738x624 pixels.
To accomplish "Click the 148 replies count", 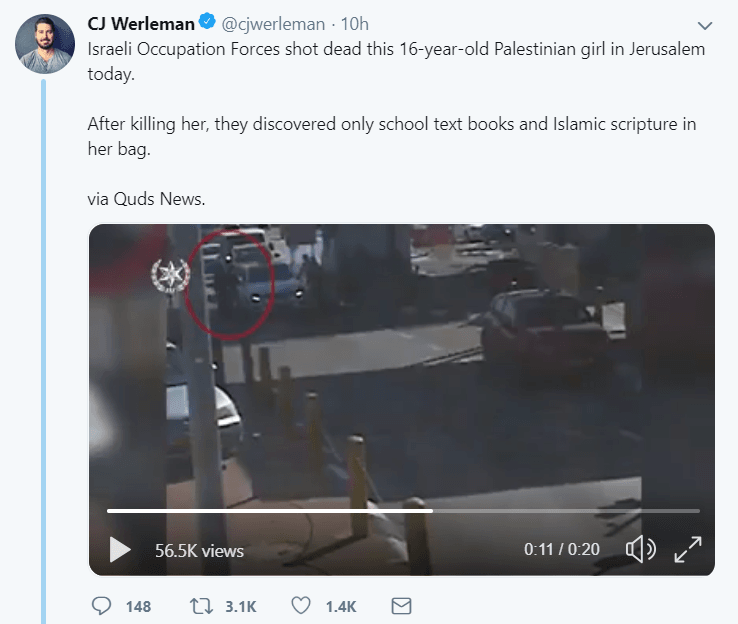I will click(138, 607).
